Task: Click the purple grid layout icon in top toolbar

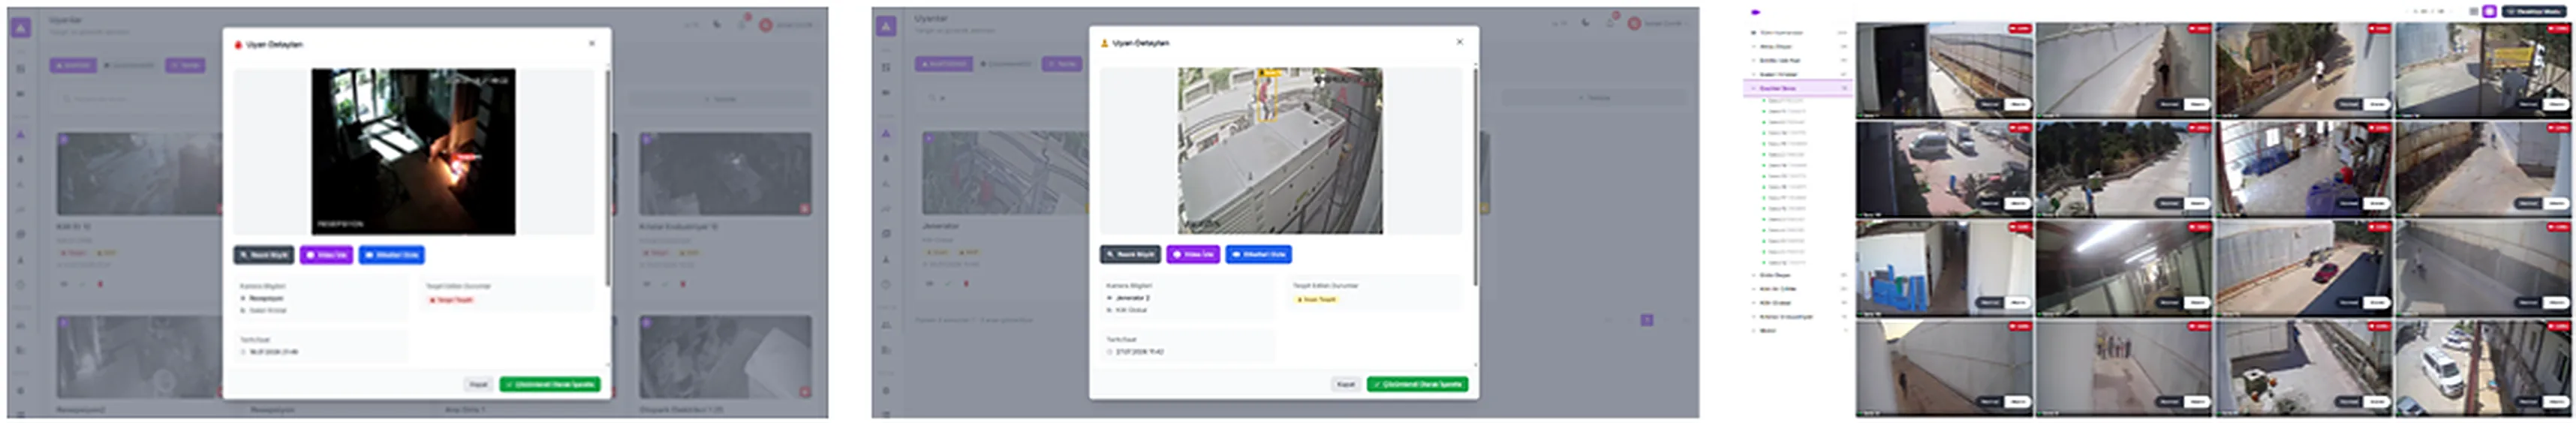Action: tap(2489, 11)
